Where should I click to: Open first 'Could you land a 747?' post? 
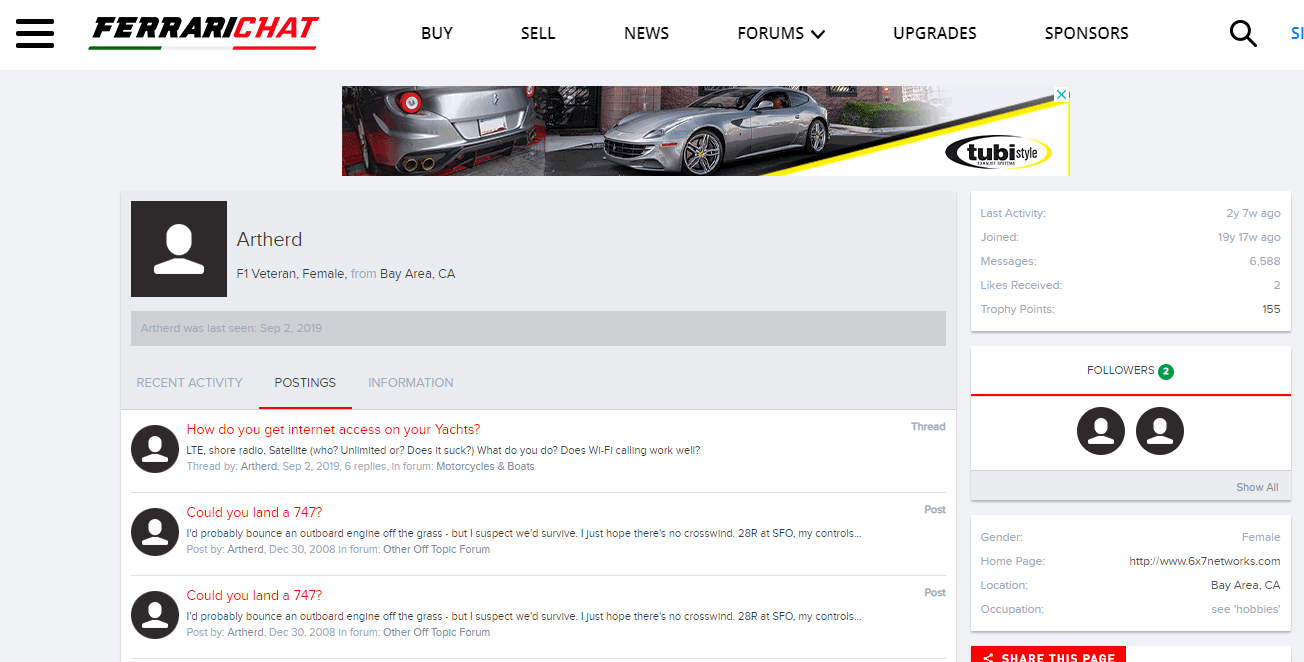click(x=254, y=513)
